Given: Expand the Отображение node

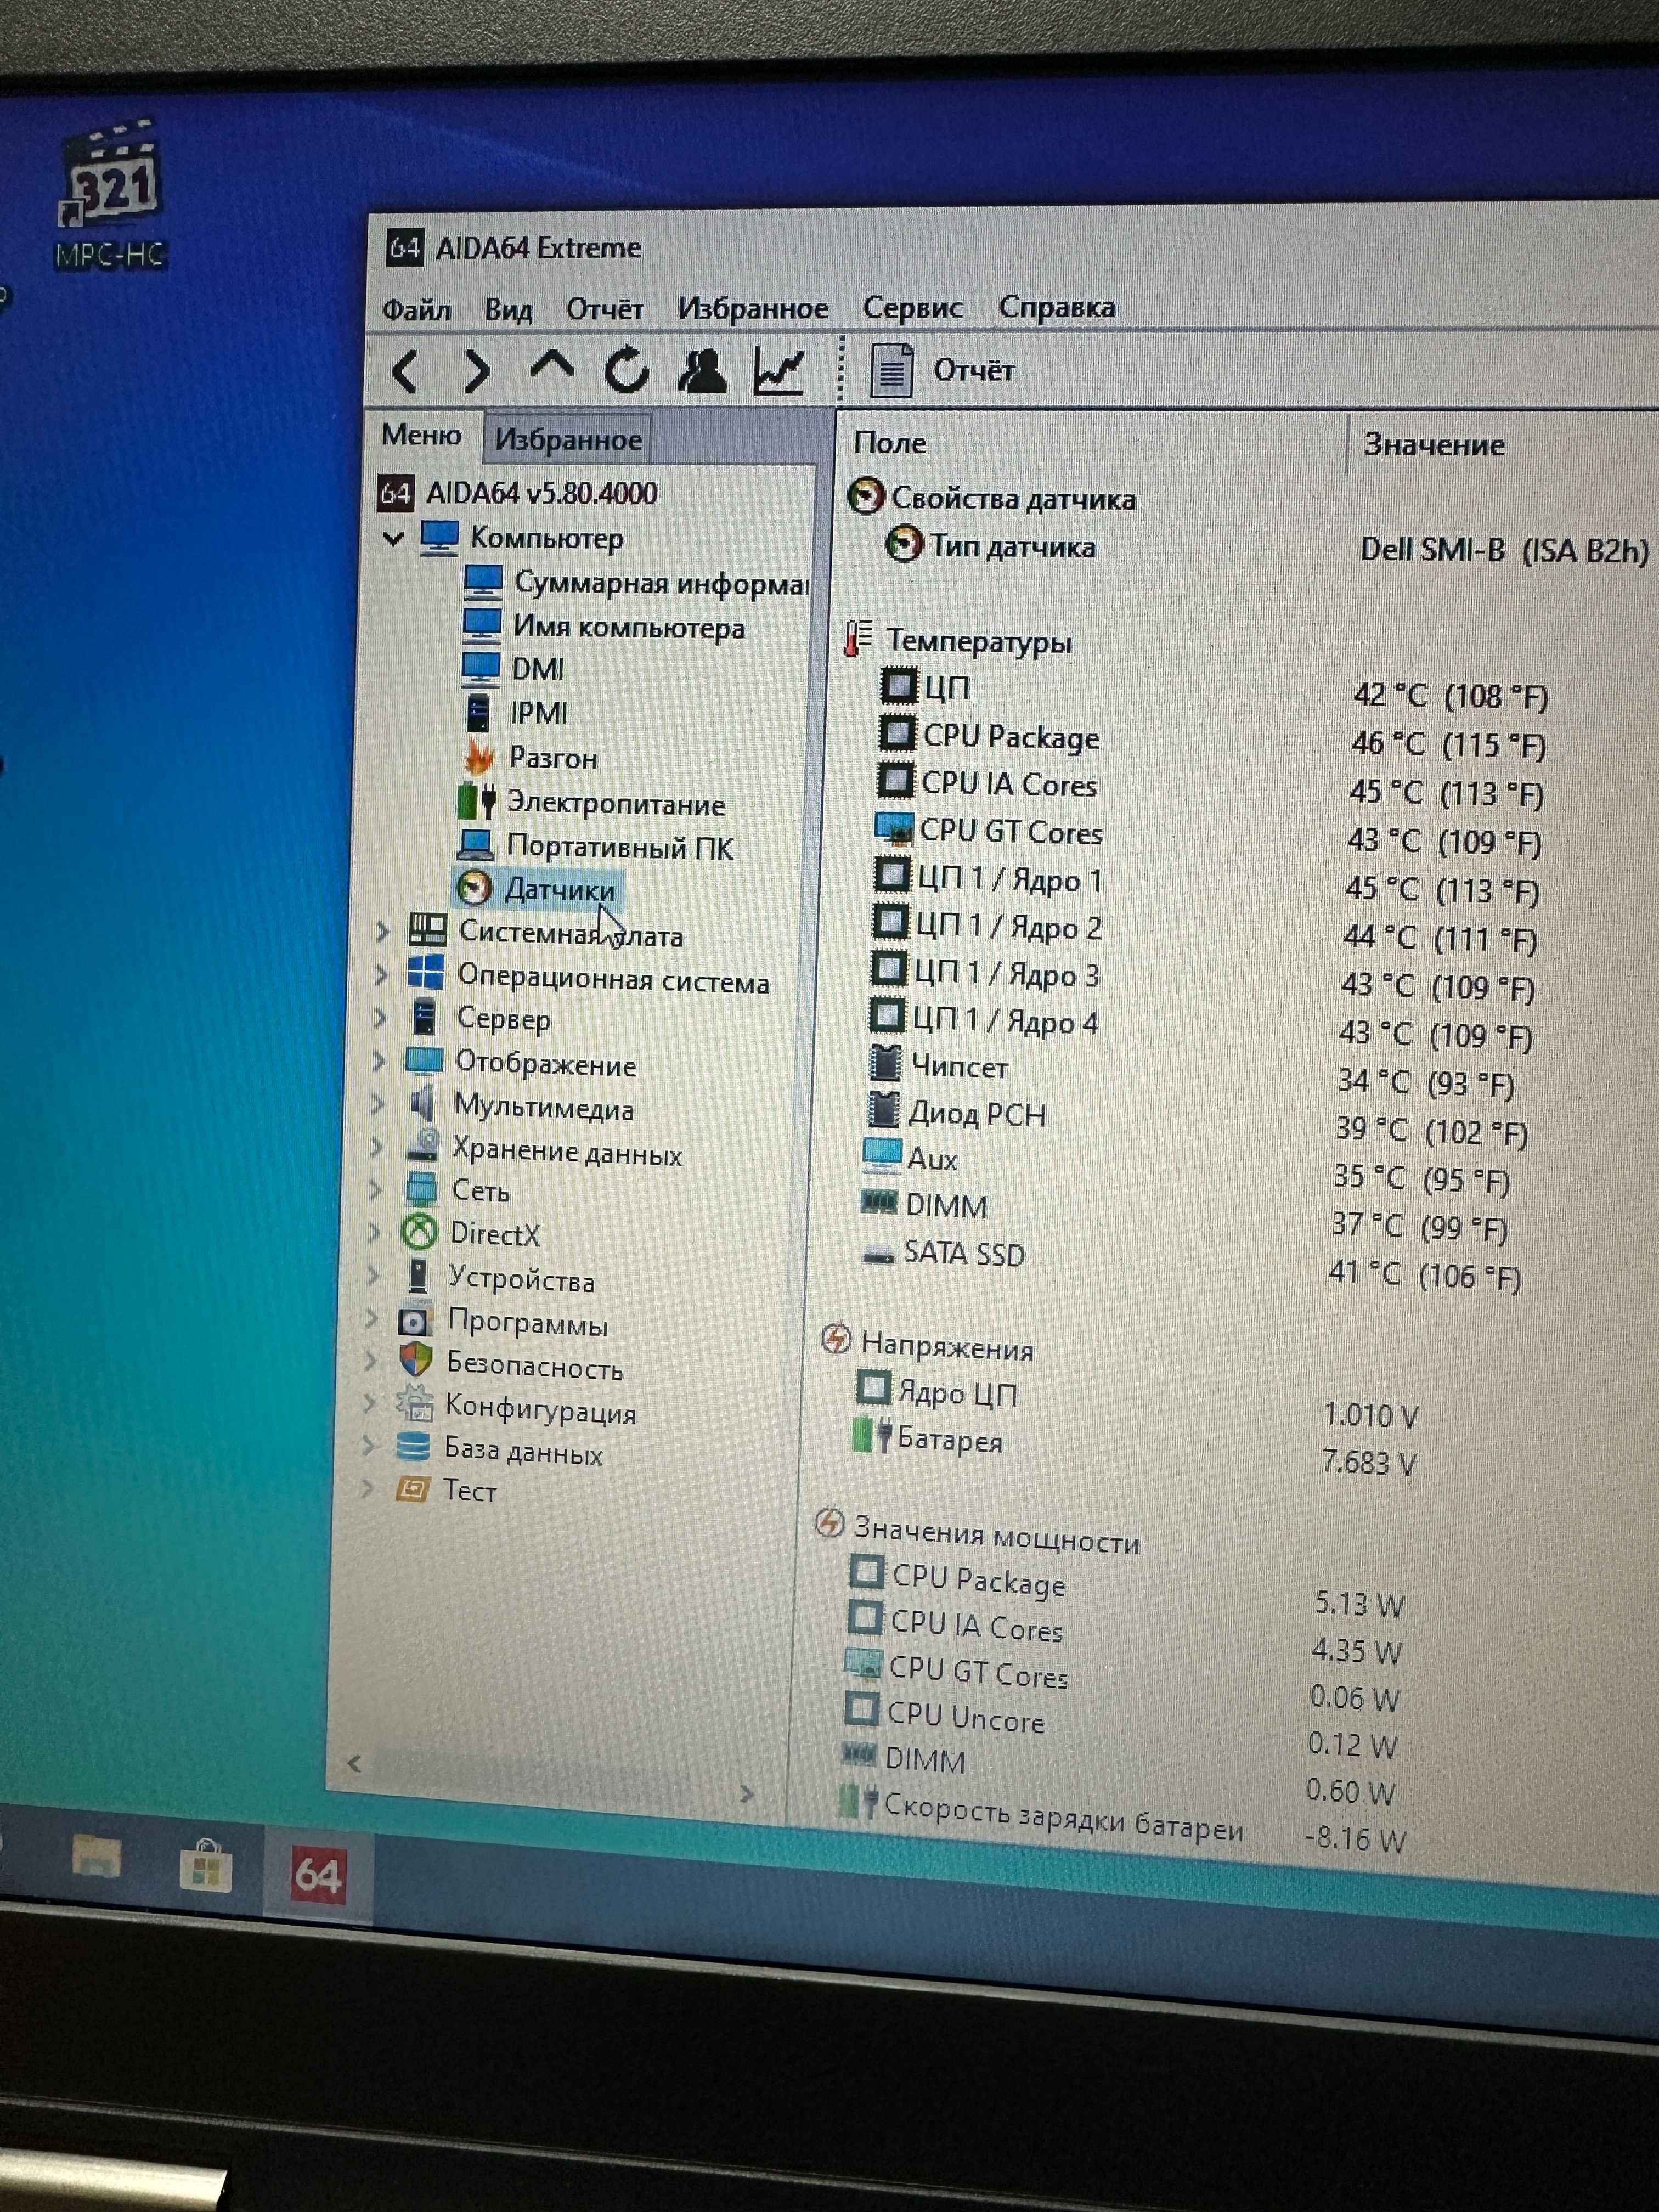Looking at the screenshot, I should (x=379, y=1061).
